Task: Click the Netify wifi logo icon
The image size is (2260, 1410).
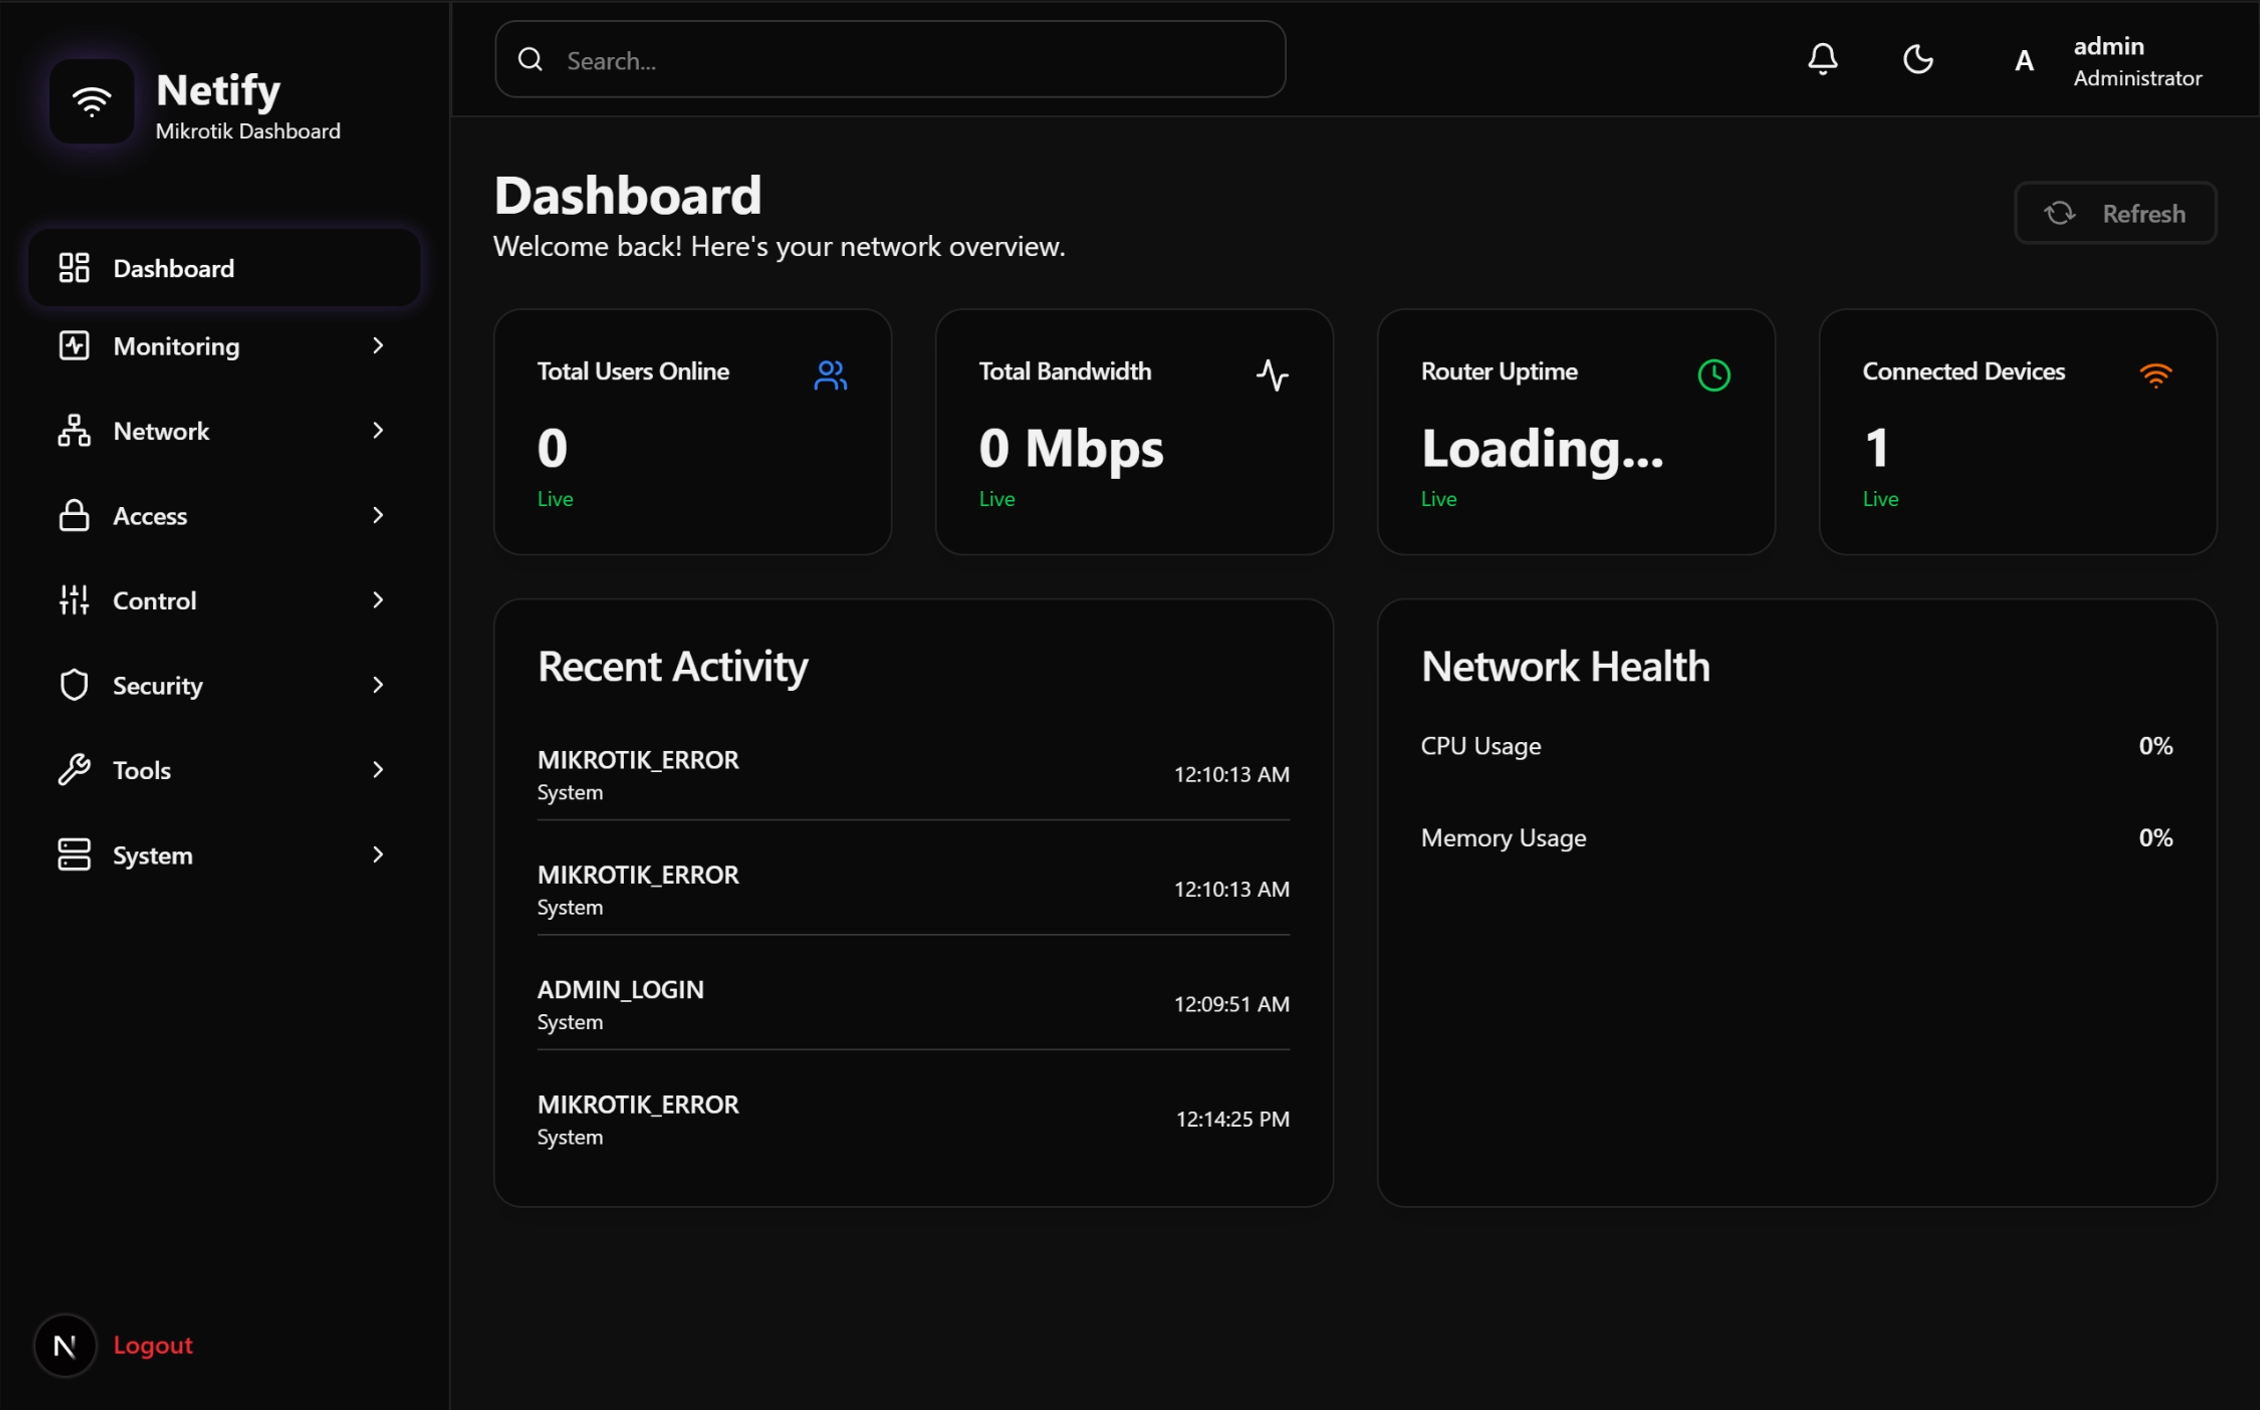Action: coord(92,102)
